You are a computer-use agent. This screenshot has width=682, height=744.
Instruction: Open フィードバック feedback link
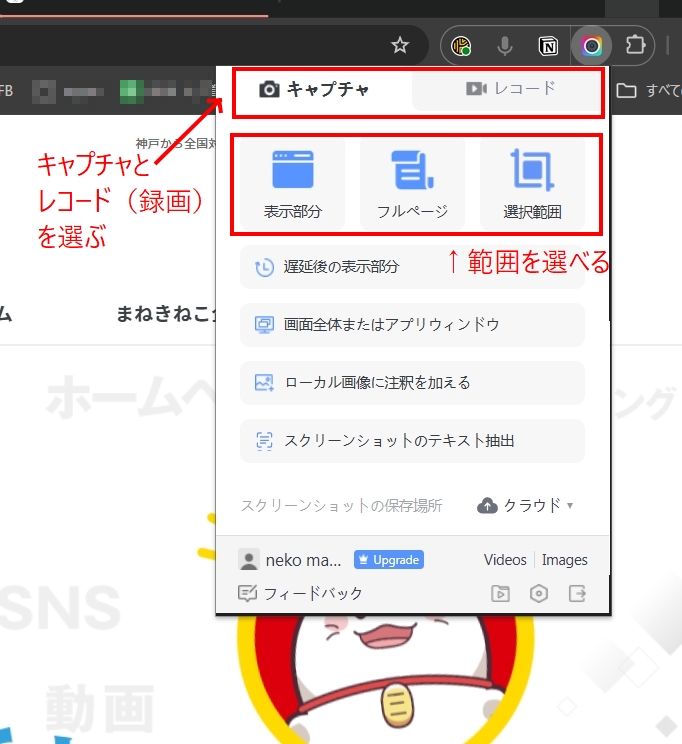click(300, 593)
